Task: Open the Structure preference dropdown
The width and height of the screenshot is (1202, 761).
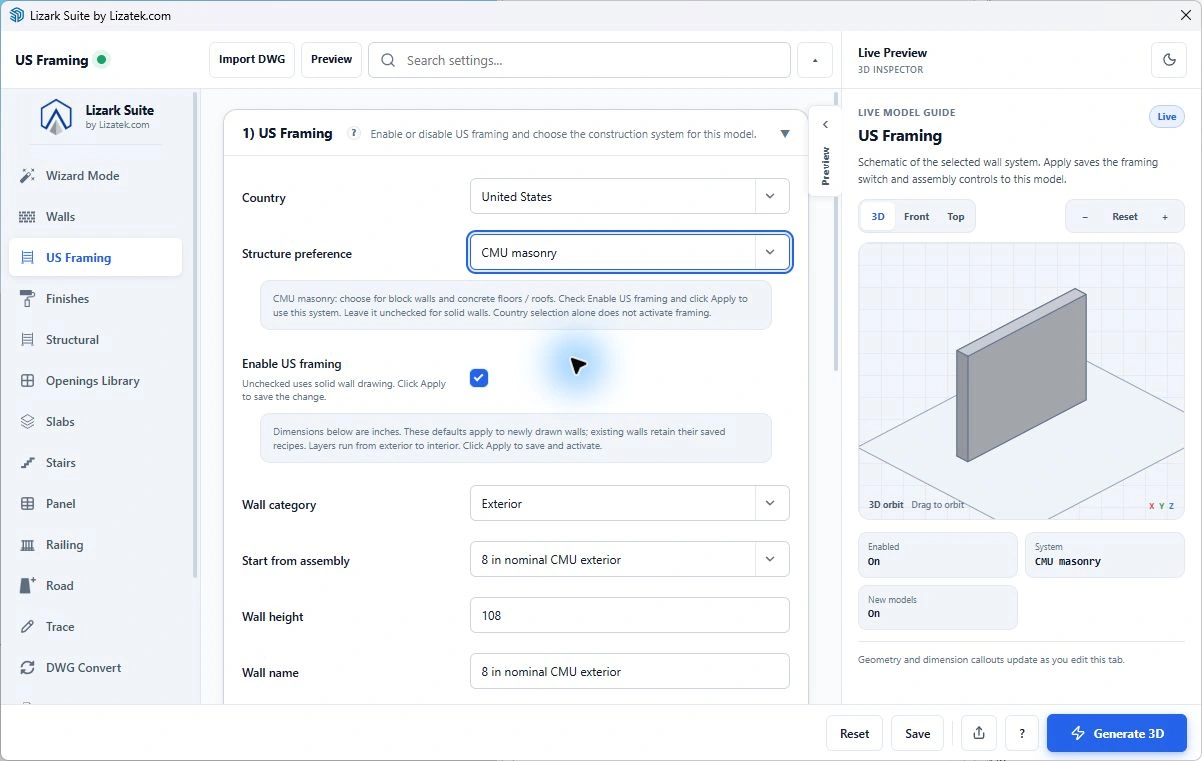Action: (x=630, y=253)
